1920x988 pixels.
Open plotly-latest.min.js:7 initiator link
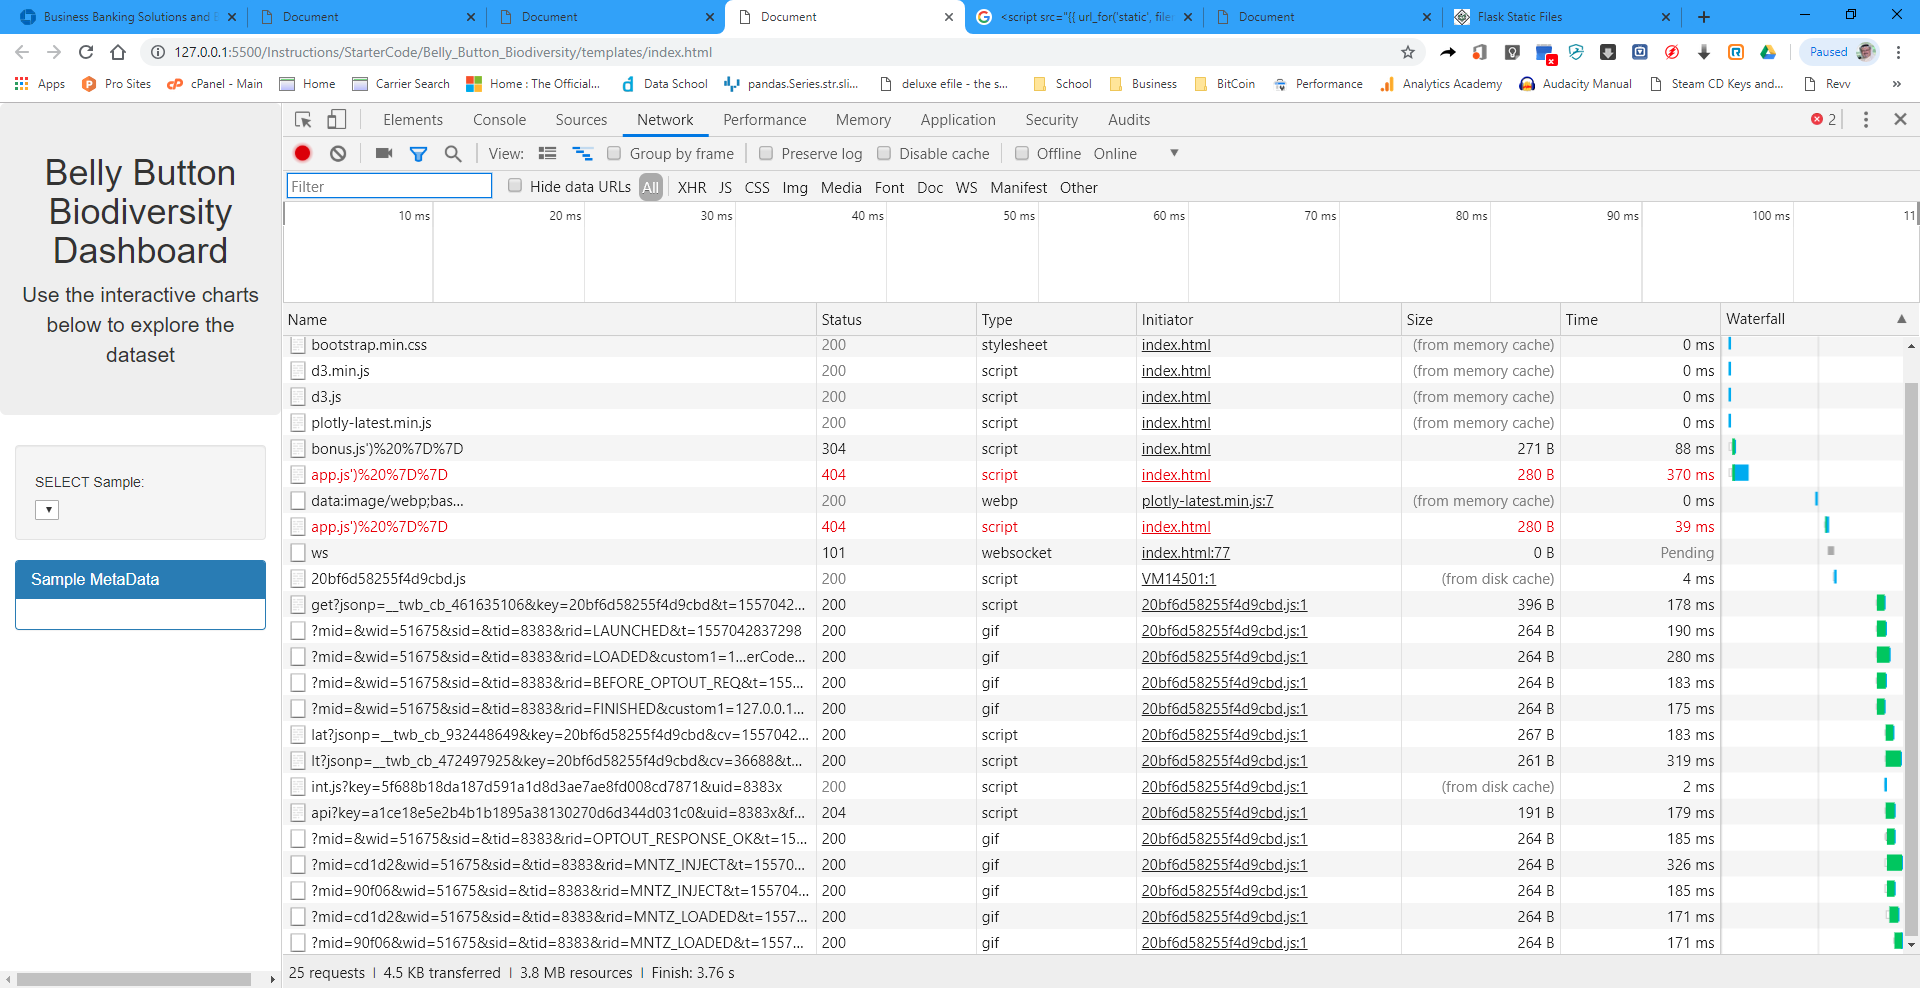pyautogui.click(x=1207, y=501)
